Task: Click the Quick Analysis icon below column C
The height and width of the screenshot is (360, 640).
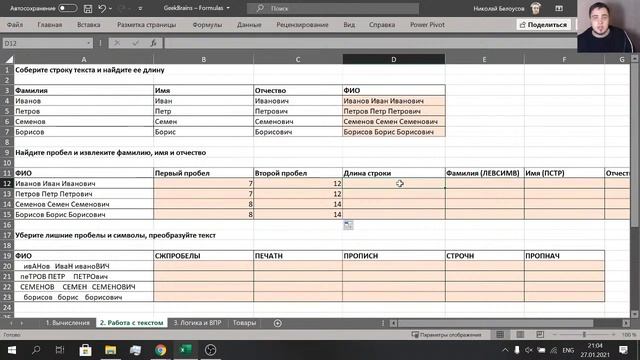Action: tap(348, 225)
